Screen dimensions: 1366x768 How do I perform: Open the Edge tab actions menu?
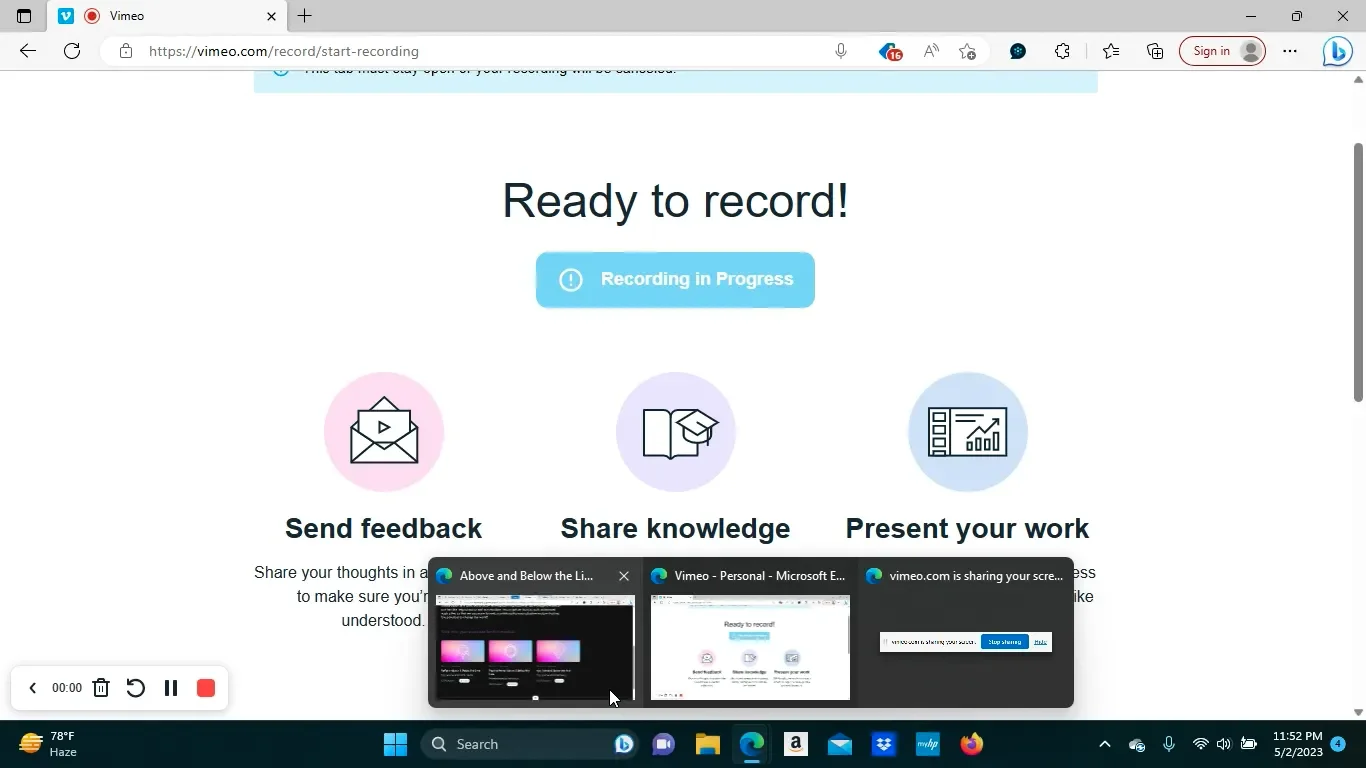24,16
